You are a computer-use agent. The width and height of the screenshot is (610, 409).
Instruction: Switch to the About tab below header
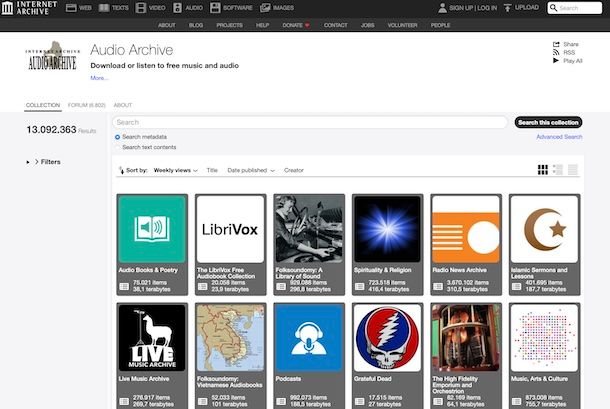click(123, 105)
